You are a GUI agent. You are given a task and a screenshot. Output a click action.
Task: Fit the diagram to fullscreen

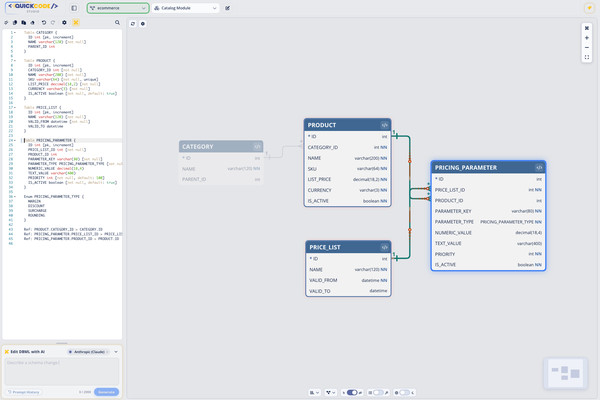coord(587,57)
